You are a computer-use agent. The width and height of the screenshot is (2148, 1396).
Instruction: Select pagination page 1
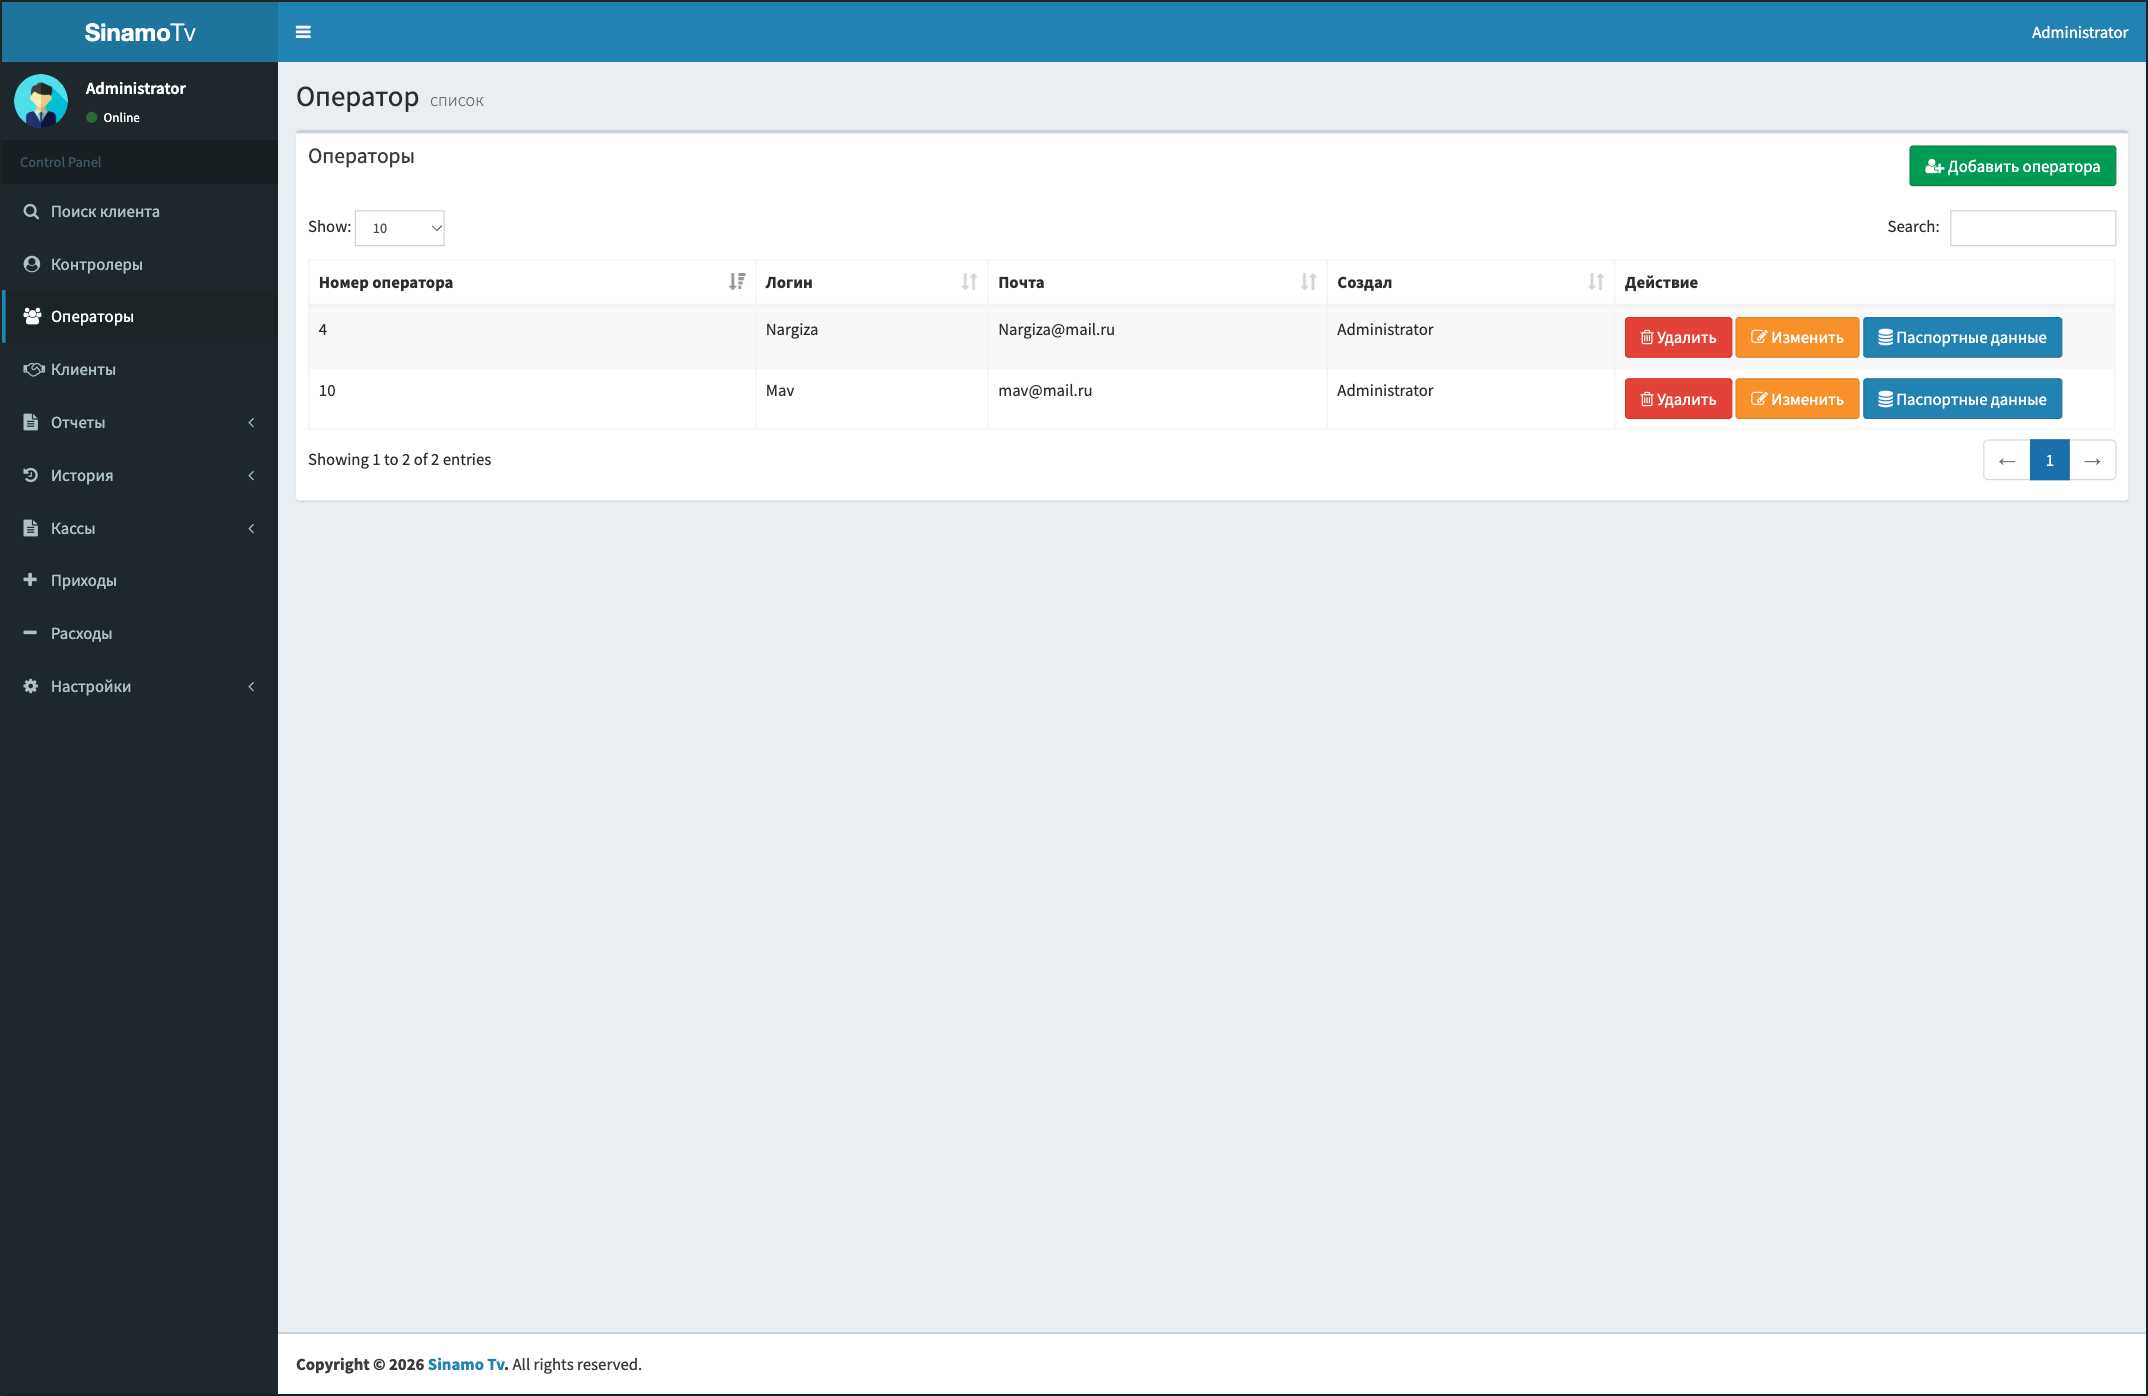click(2049, 460)
